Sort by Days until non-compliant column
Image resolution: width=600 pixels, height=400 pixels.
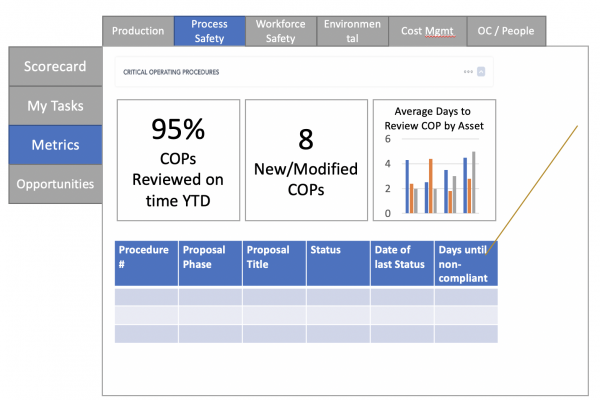point(466,263)
